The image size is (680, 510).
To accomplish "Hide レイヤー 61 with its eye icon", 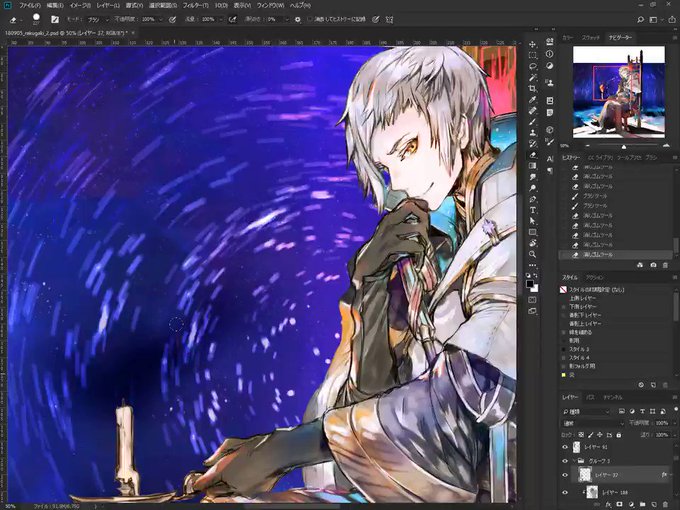I will [x=565, y=447].
